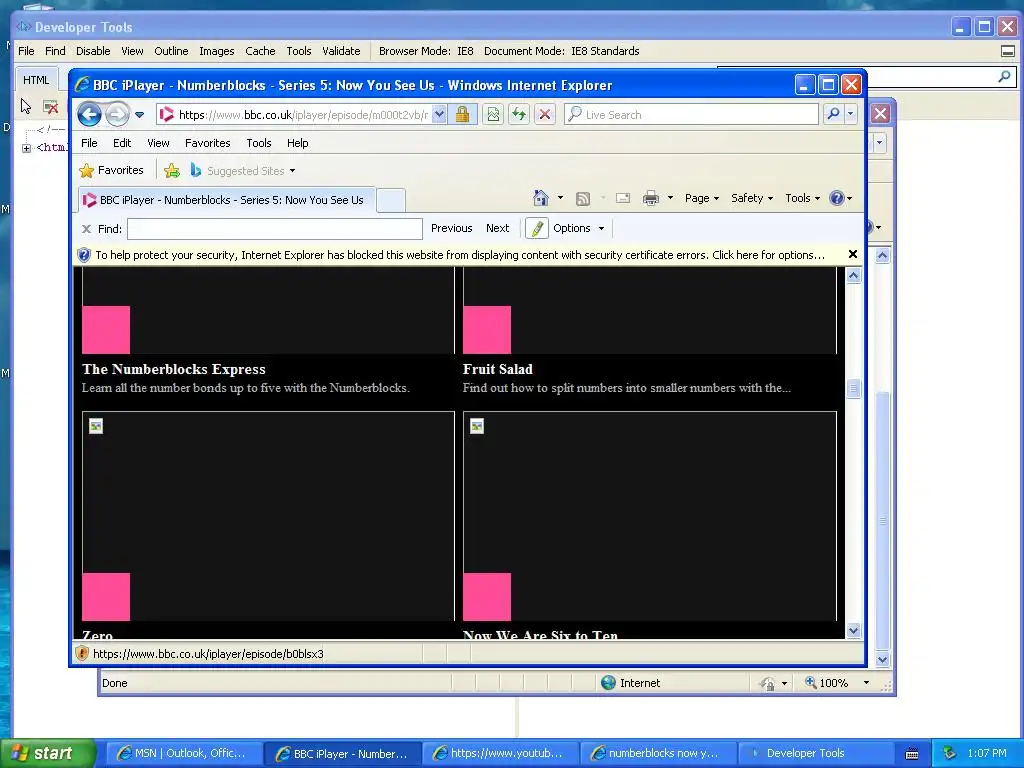
Task: Switch to MSN Outlook taskbar window
Action: [184, 753]
